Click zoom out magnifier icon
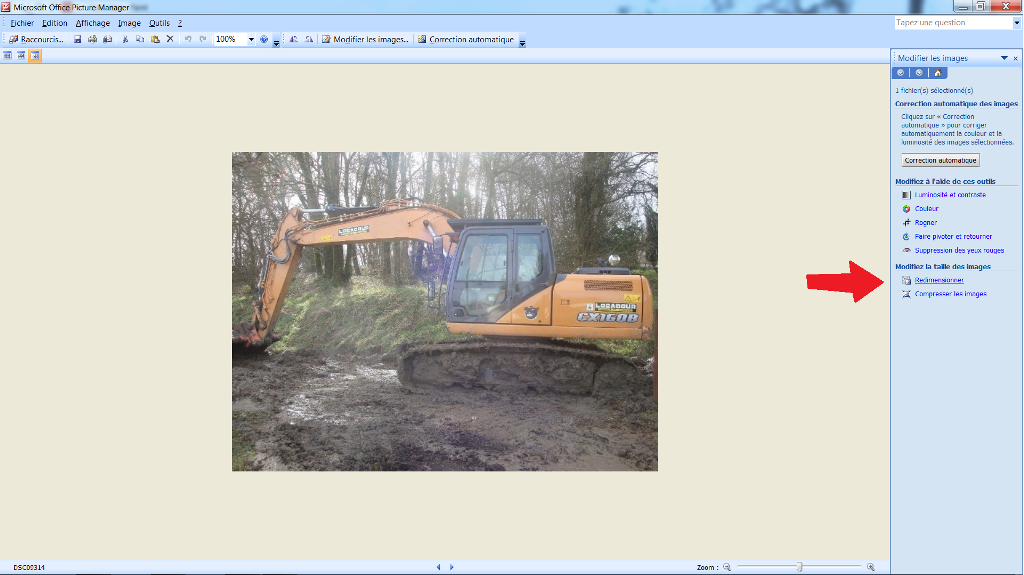 [727, 567]
